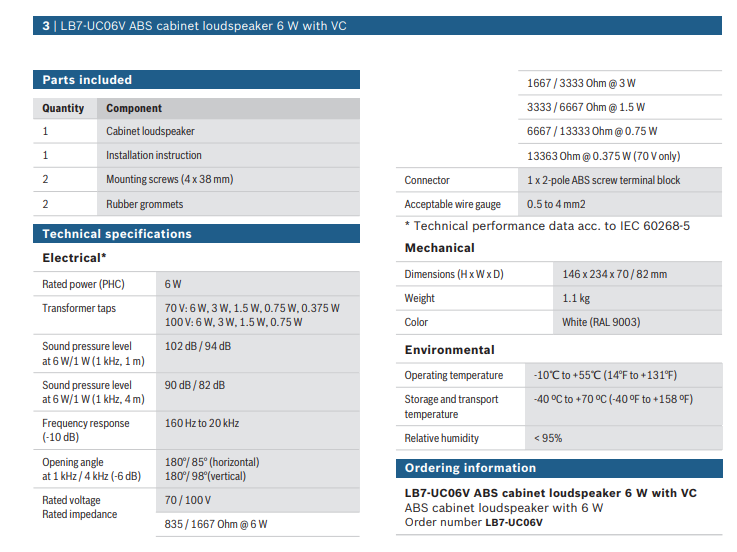The height and width of the screenshot is (552, 737).
Task: Click the 'Relative humidity' label
Action: click(x=441, y=438)
